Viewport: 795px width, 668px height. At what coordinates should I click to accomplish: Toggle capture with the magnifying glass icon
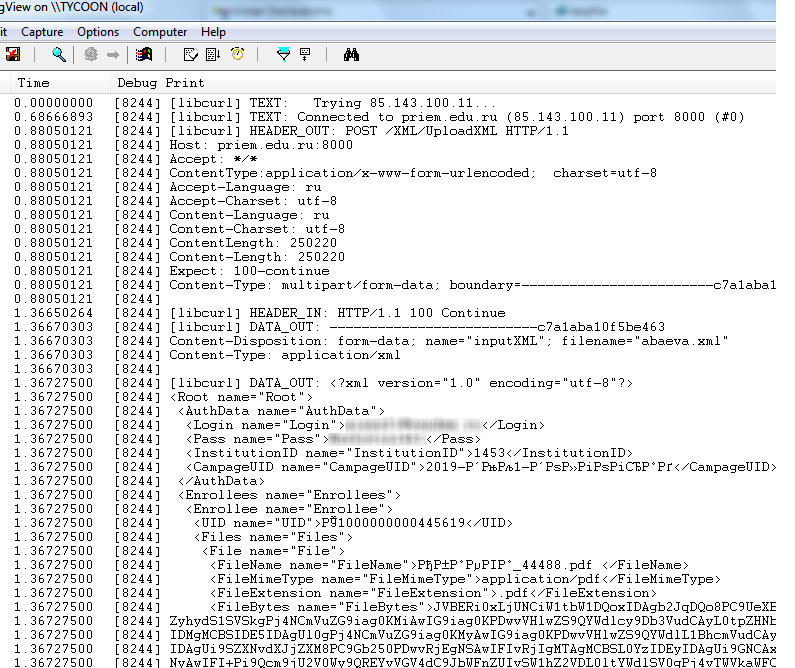[x=59, y=55]
